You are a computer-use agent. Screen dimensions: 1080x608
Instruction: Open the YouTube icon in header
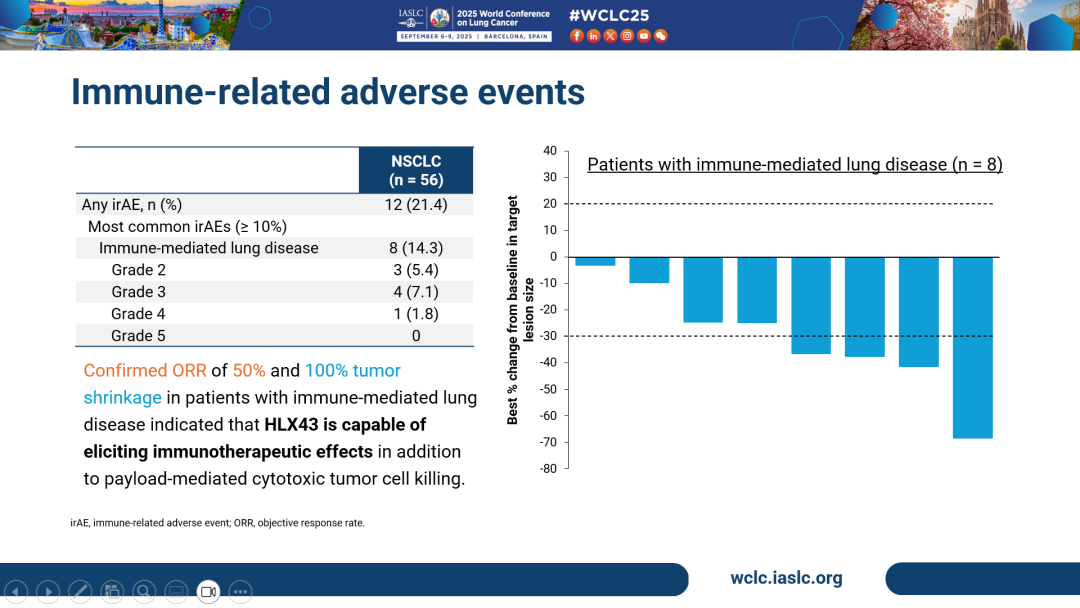point(644,36)
